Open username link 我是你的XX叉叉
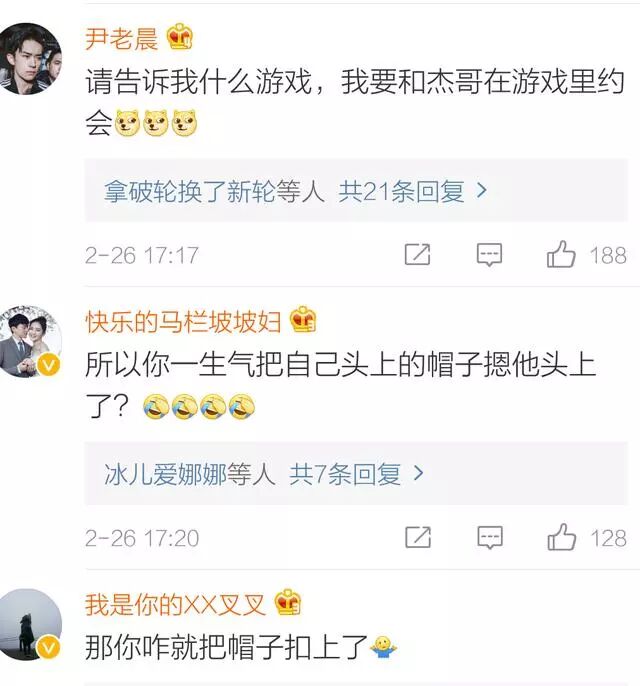Viewport: 640px width, 686px height. pyautogui.click(x=175, y=605)
